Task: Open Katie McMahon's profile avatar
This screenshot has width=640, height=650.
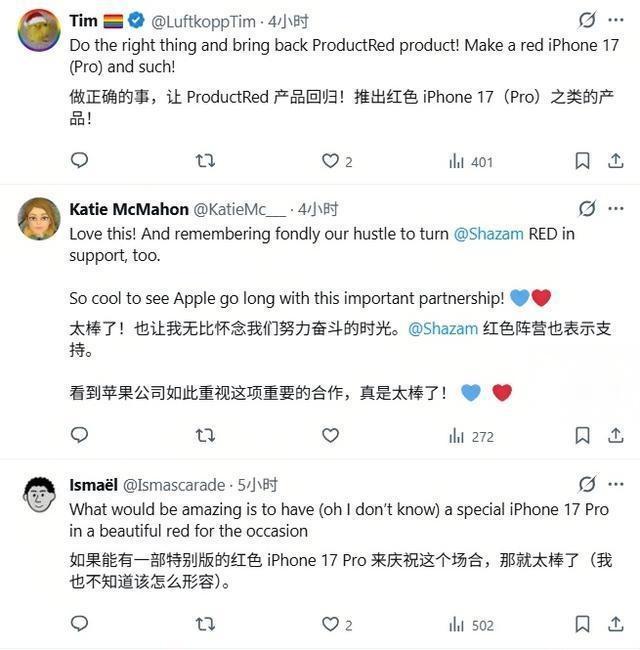Action: tap(39, 218)
